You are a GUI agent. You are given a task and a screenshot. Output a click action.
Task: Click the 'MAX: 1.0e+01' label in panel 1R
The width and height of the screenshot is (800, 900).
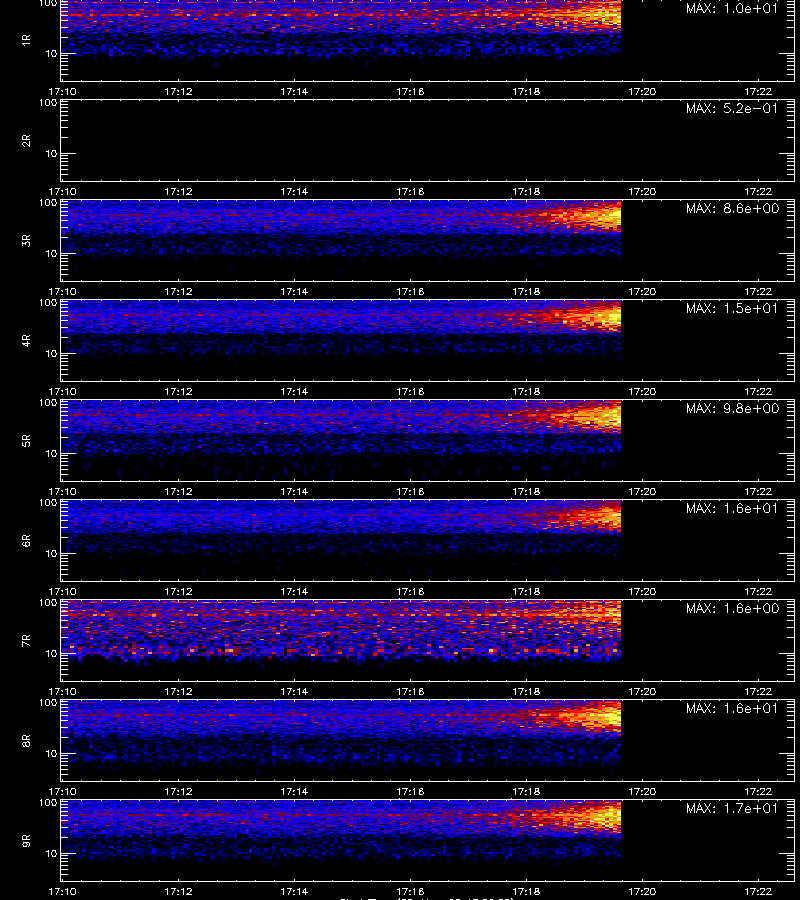tap(732, 8)
